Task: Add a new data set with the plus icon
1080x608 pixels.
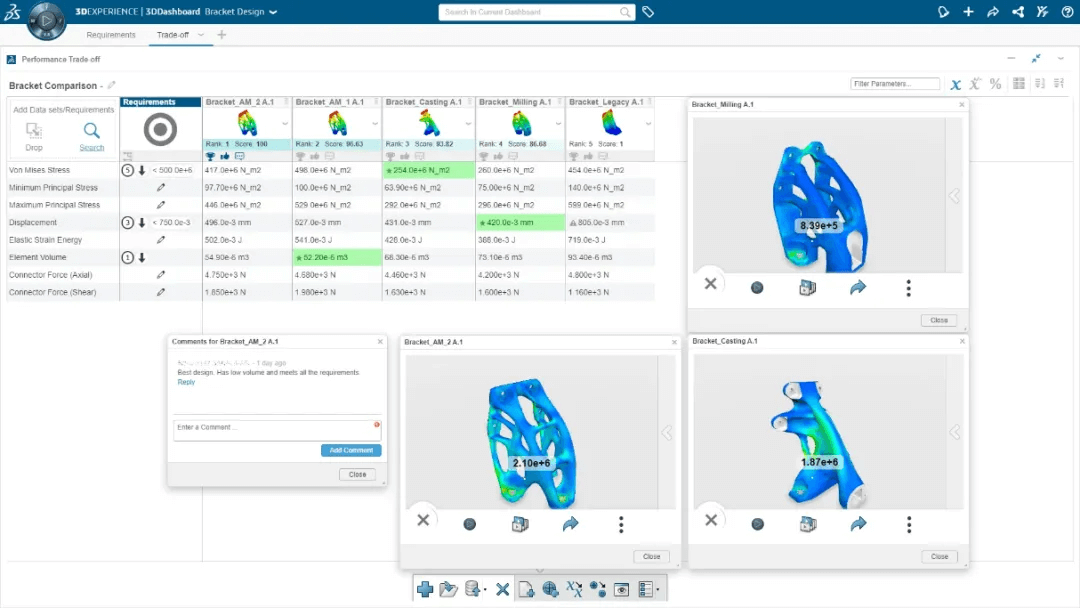Action: (425, 589)
